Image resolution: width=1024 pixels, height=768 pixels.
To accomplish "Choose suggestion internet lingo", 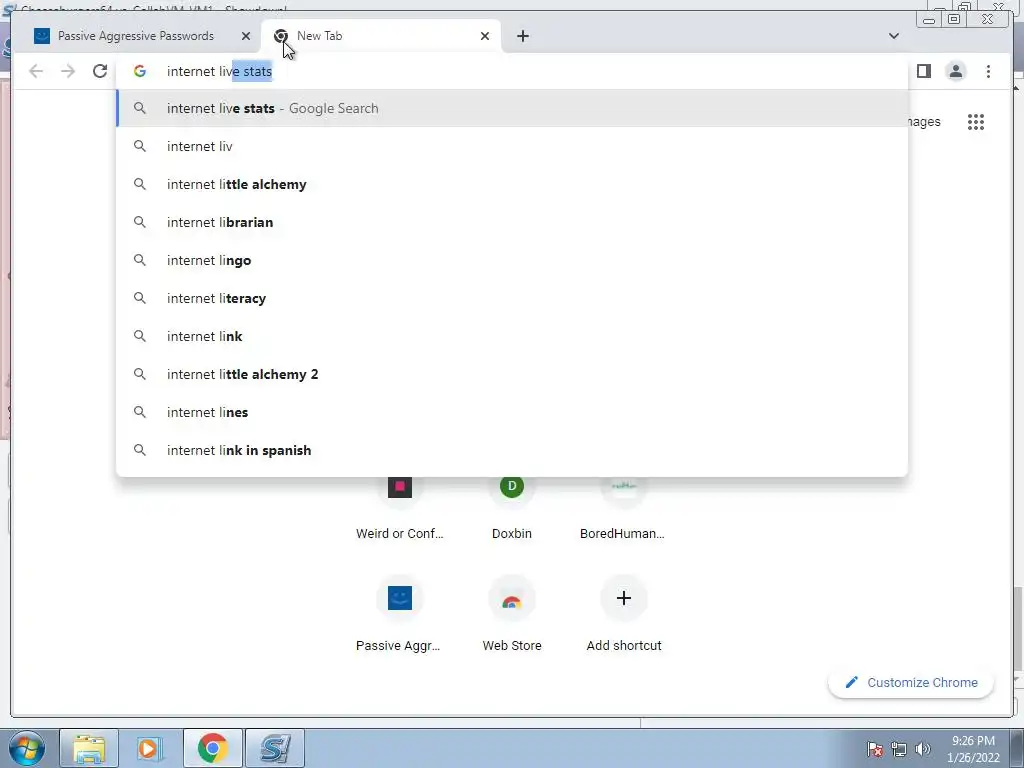I will point(512,260).
